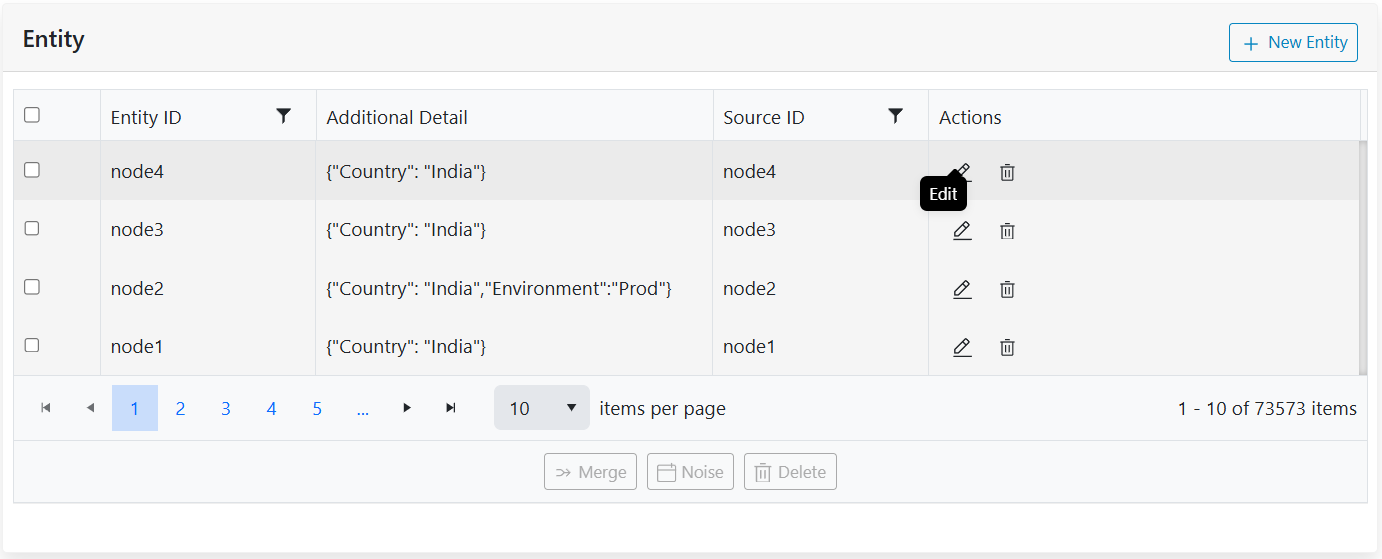The height and width of the screenshot is (559, 1382).
Task: Select the node4 row checkbox
Action: pyautogui.click(x=32, y=170)
